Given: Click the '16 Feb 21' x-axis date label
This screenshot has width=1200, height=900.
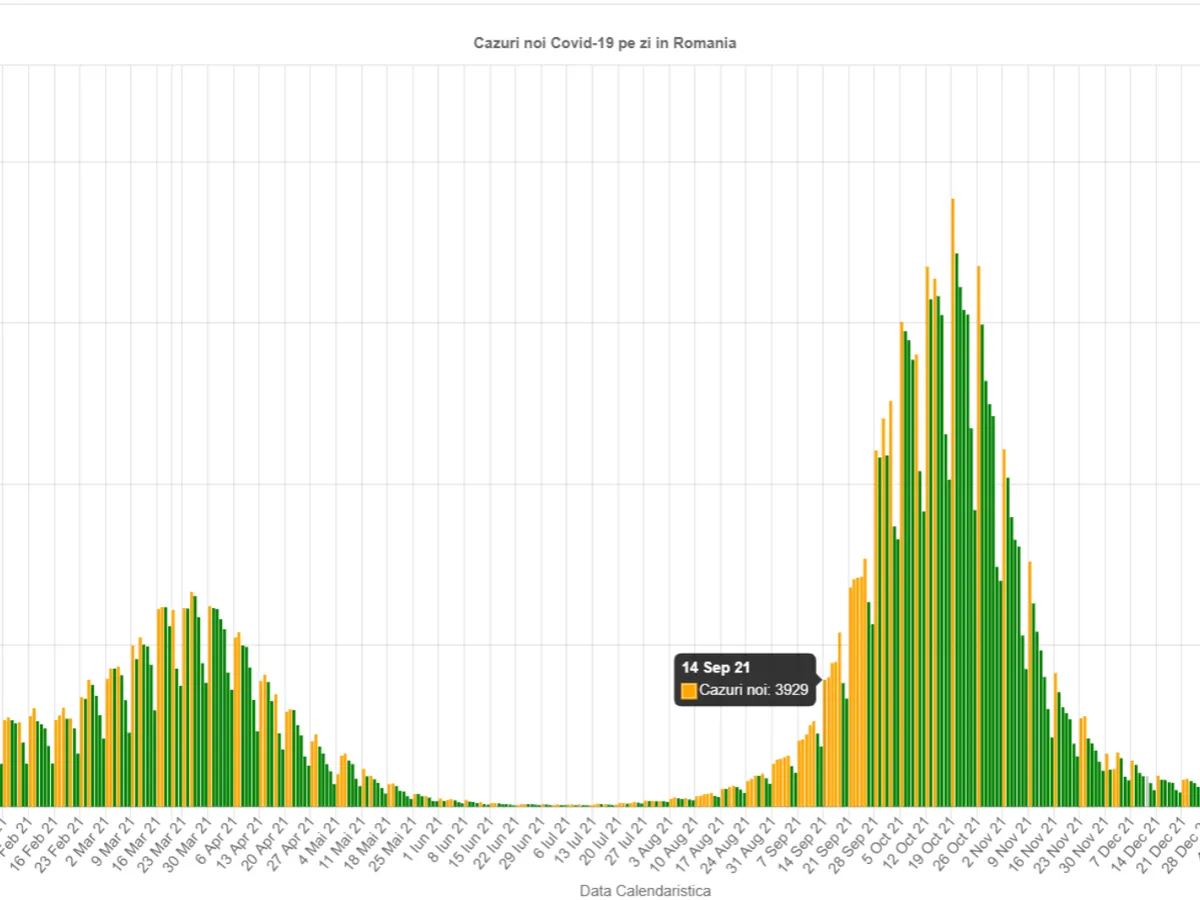Looking at the screenshot, I should tap(30, 846).
